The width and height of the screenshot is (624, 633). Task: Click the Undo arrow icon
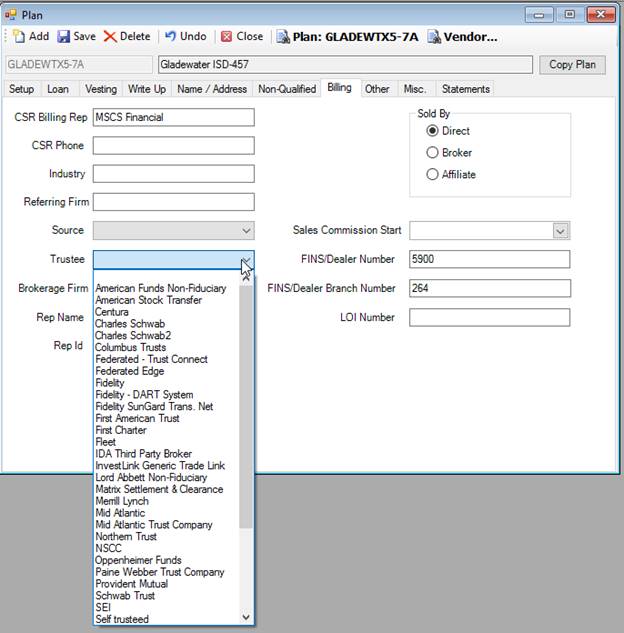pos(171,37)
